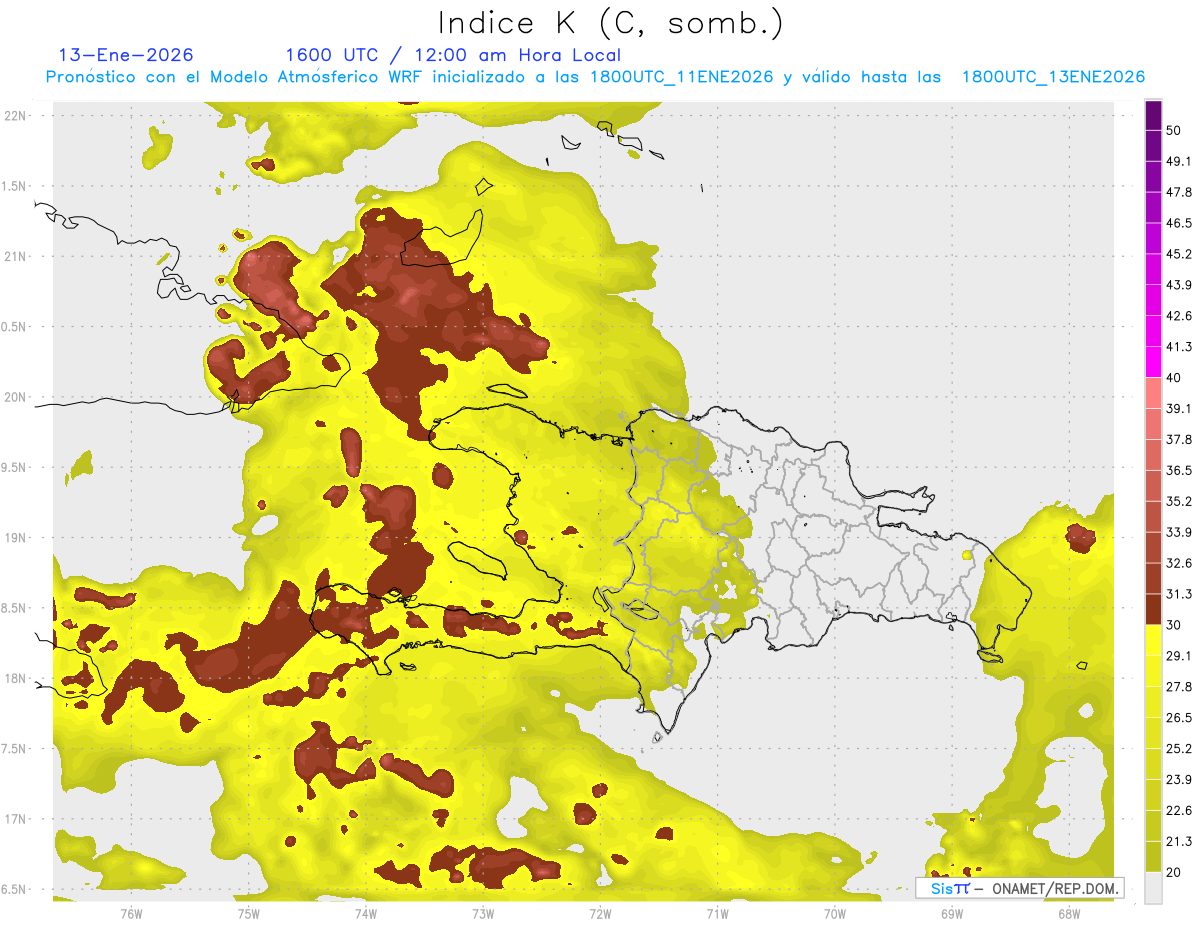Image resolution: width=1200 pixels, height=927 pixels.
Task: Click the "22N" latitude label
Action: click(x=15, y=115)
